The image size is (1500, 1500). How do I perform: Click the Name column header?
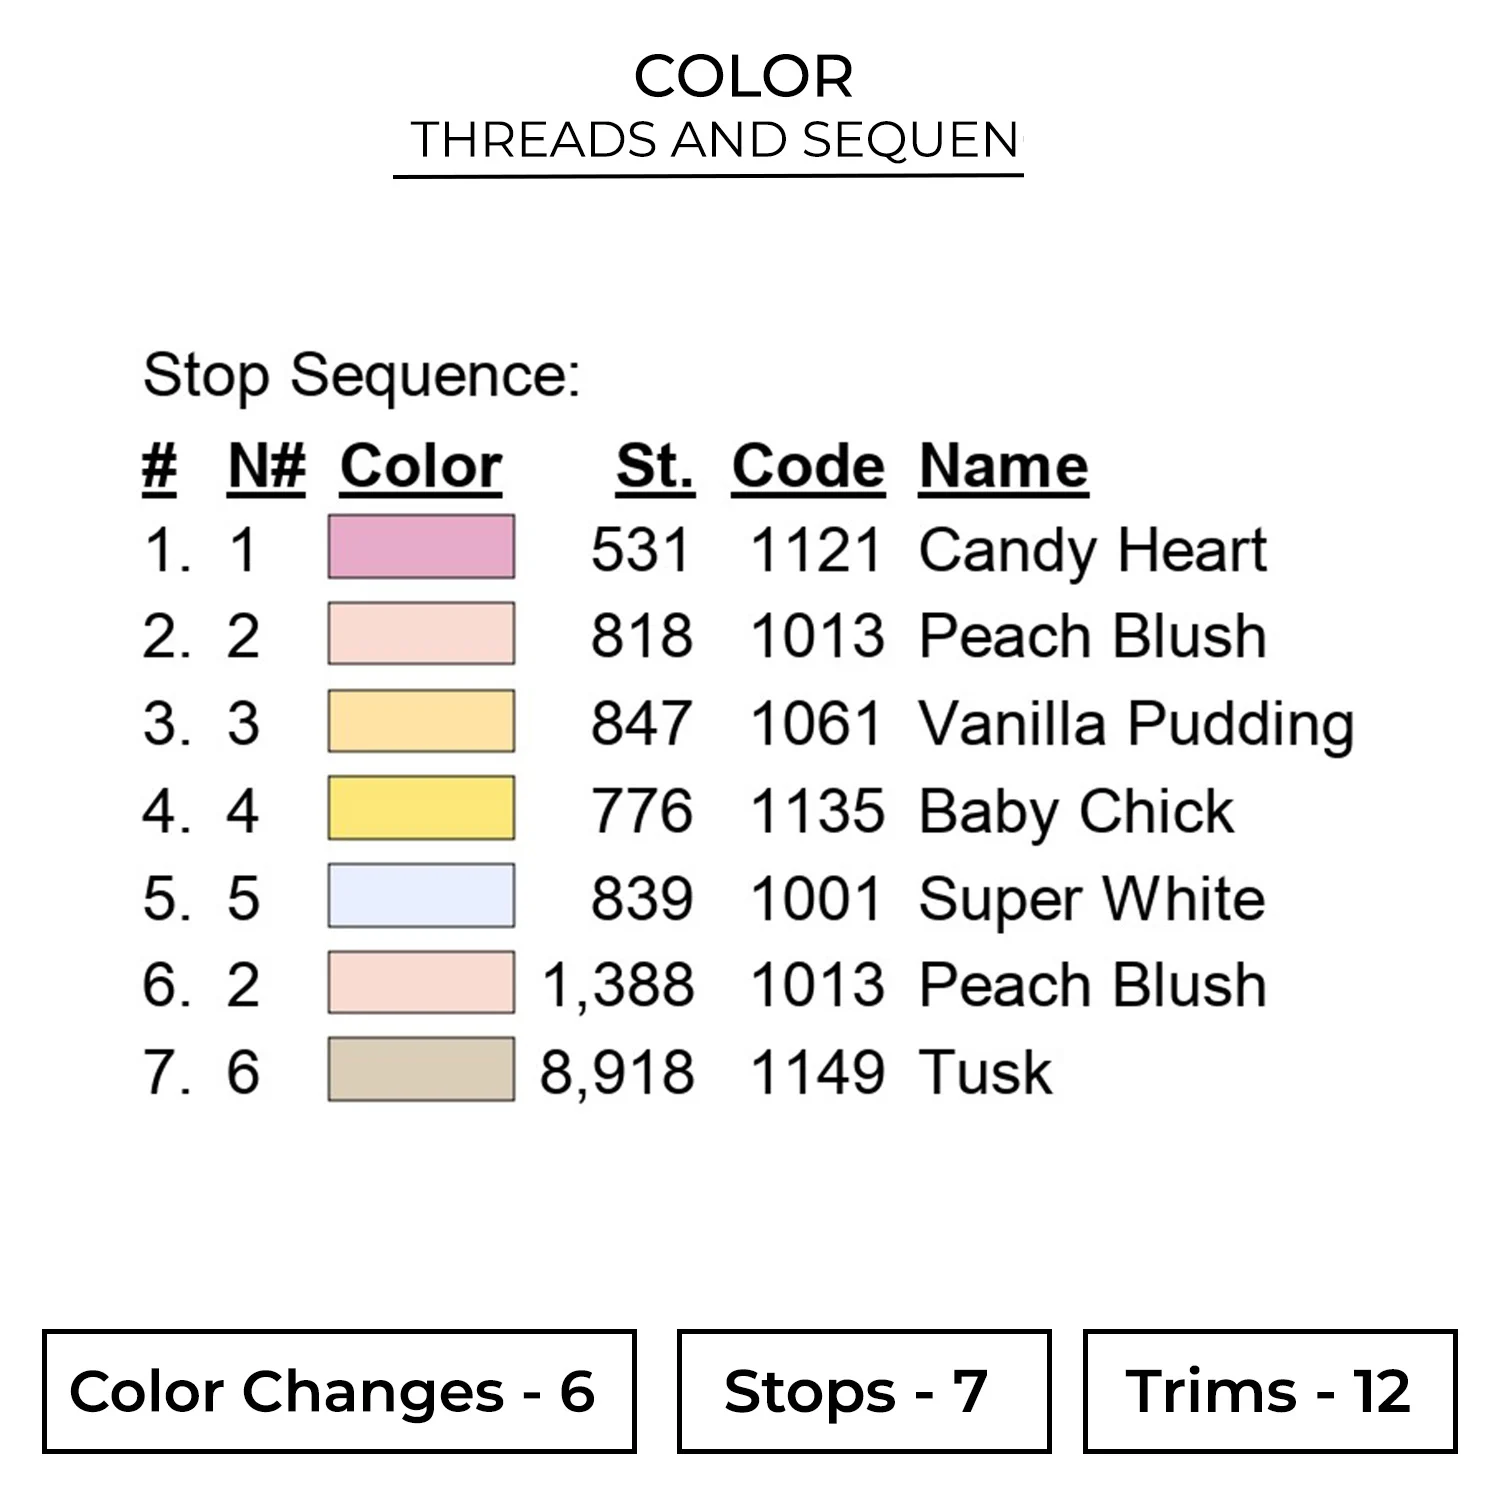[1003, 467]
